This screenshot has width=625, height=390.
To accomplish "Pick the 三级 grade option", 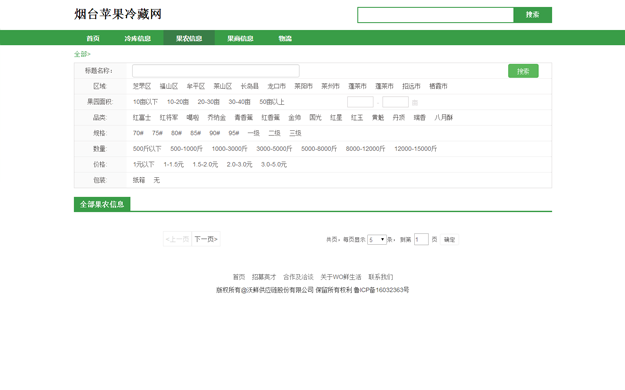I will (295, 133).
